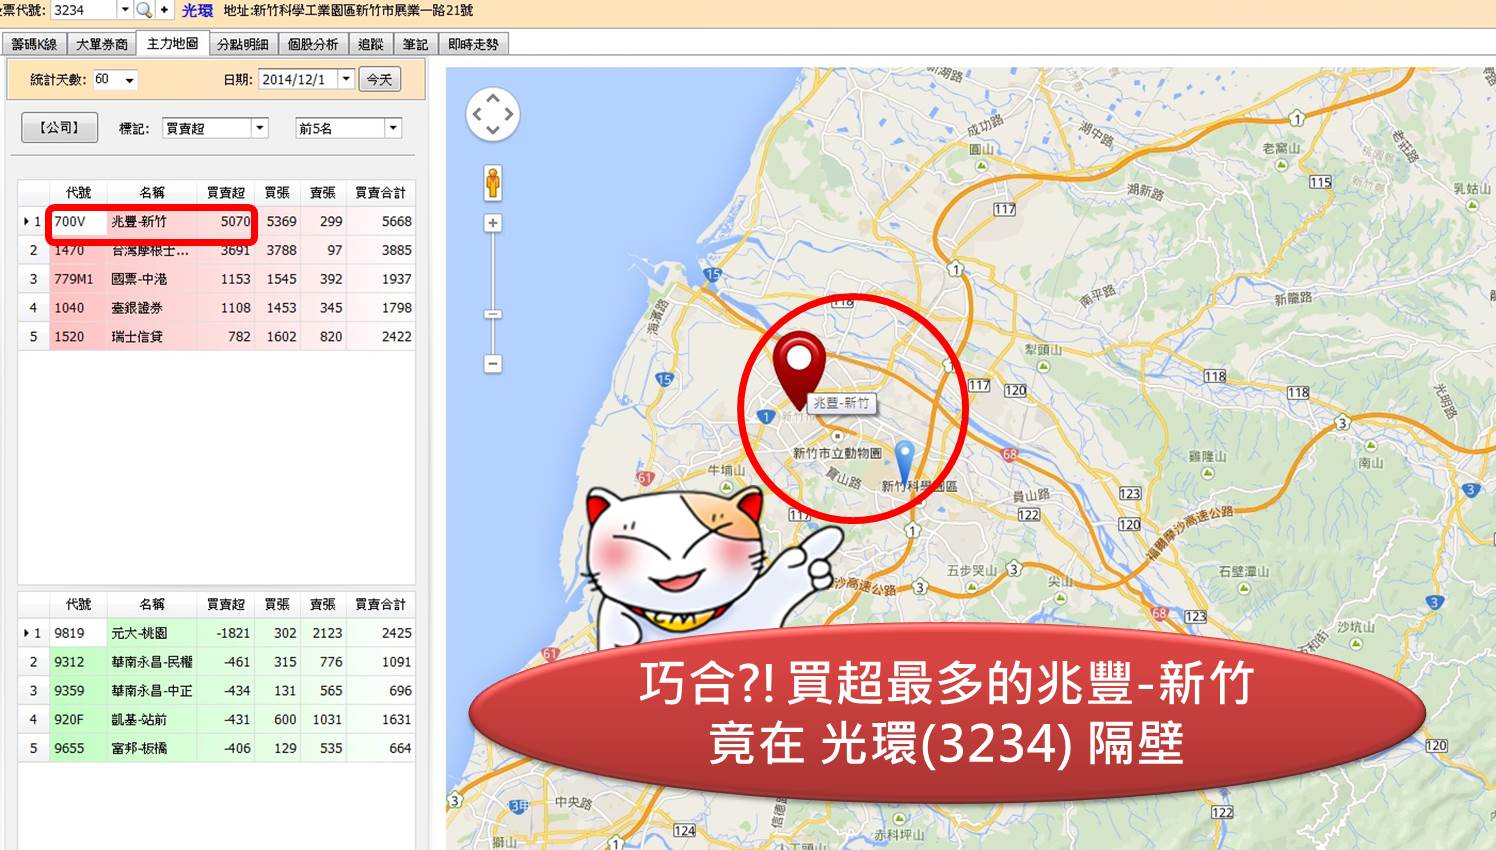1496x850 pixels.
Task: Click the 新竹市立動物園 map label
Action: point(837,453)
